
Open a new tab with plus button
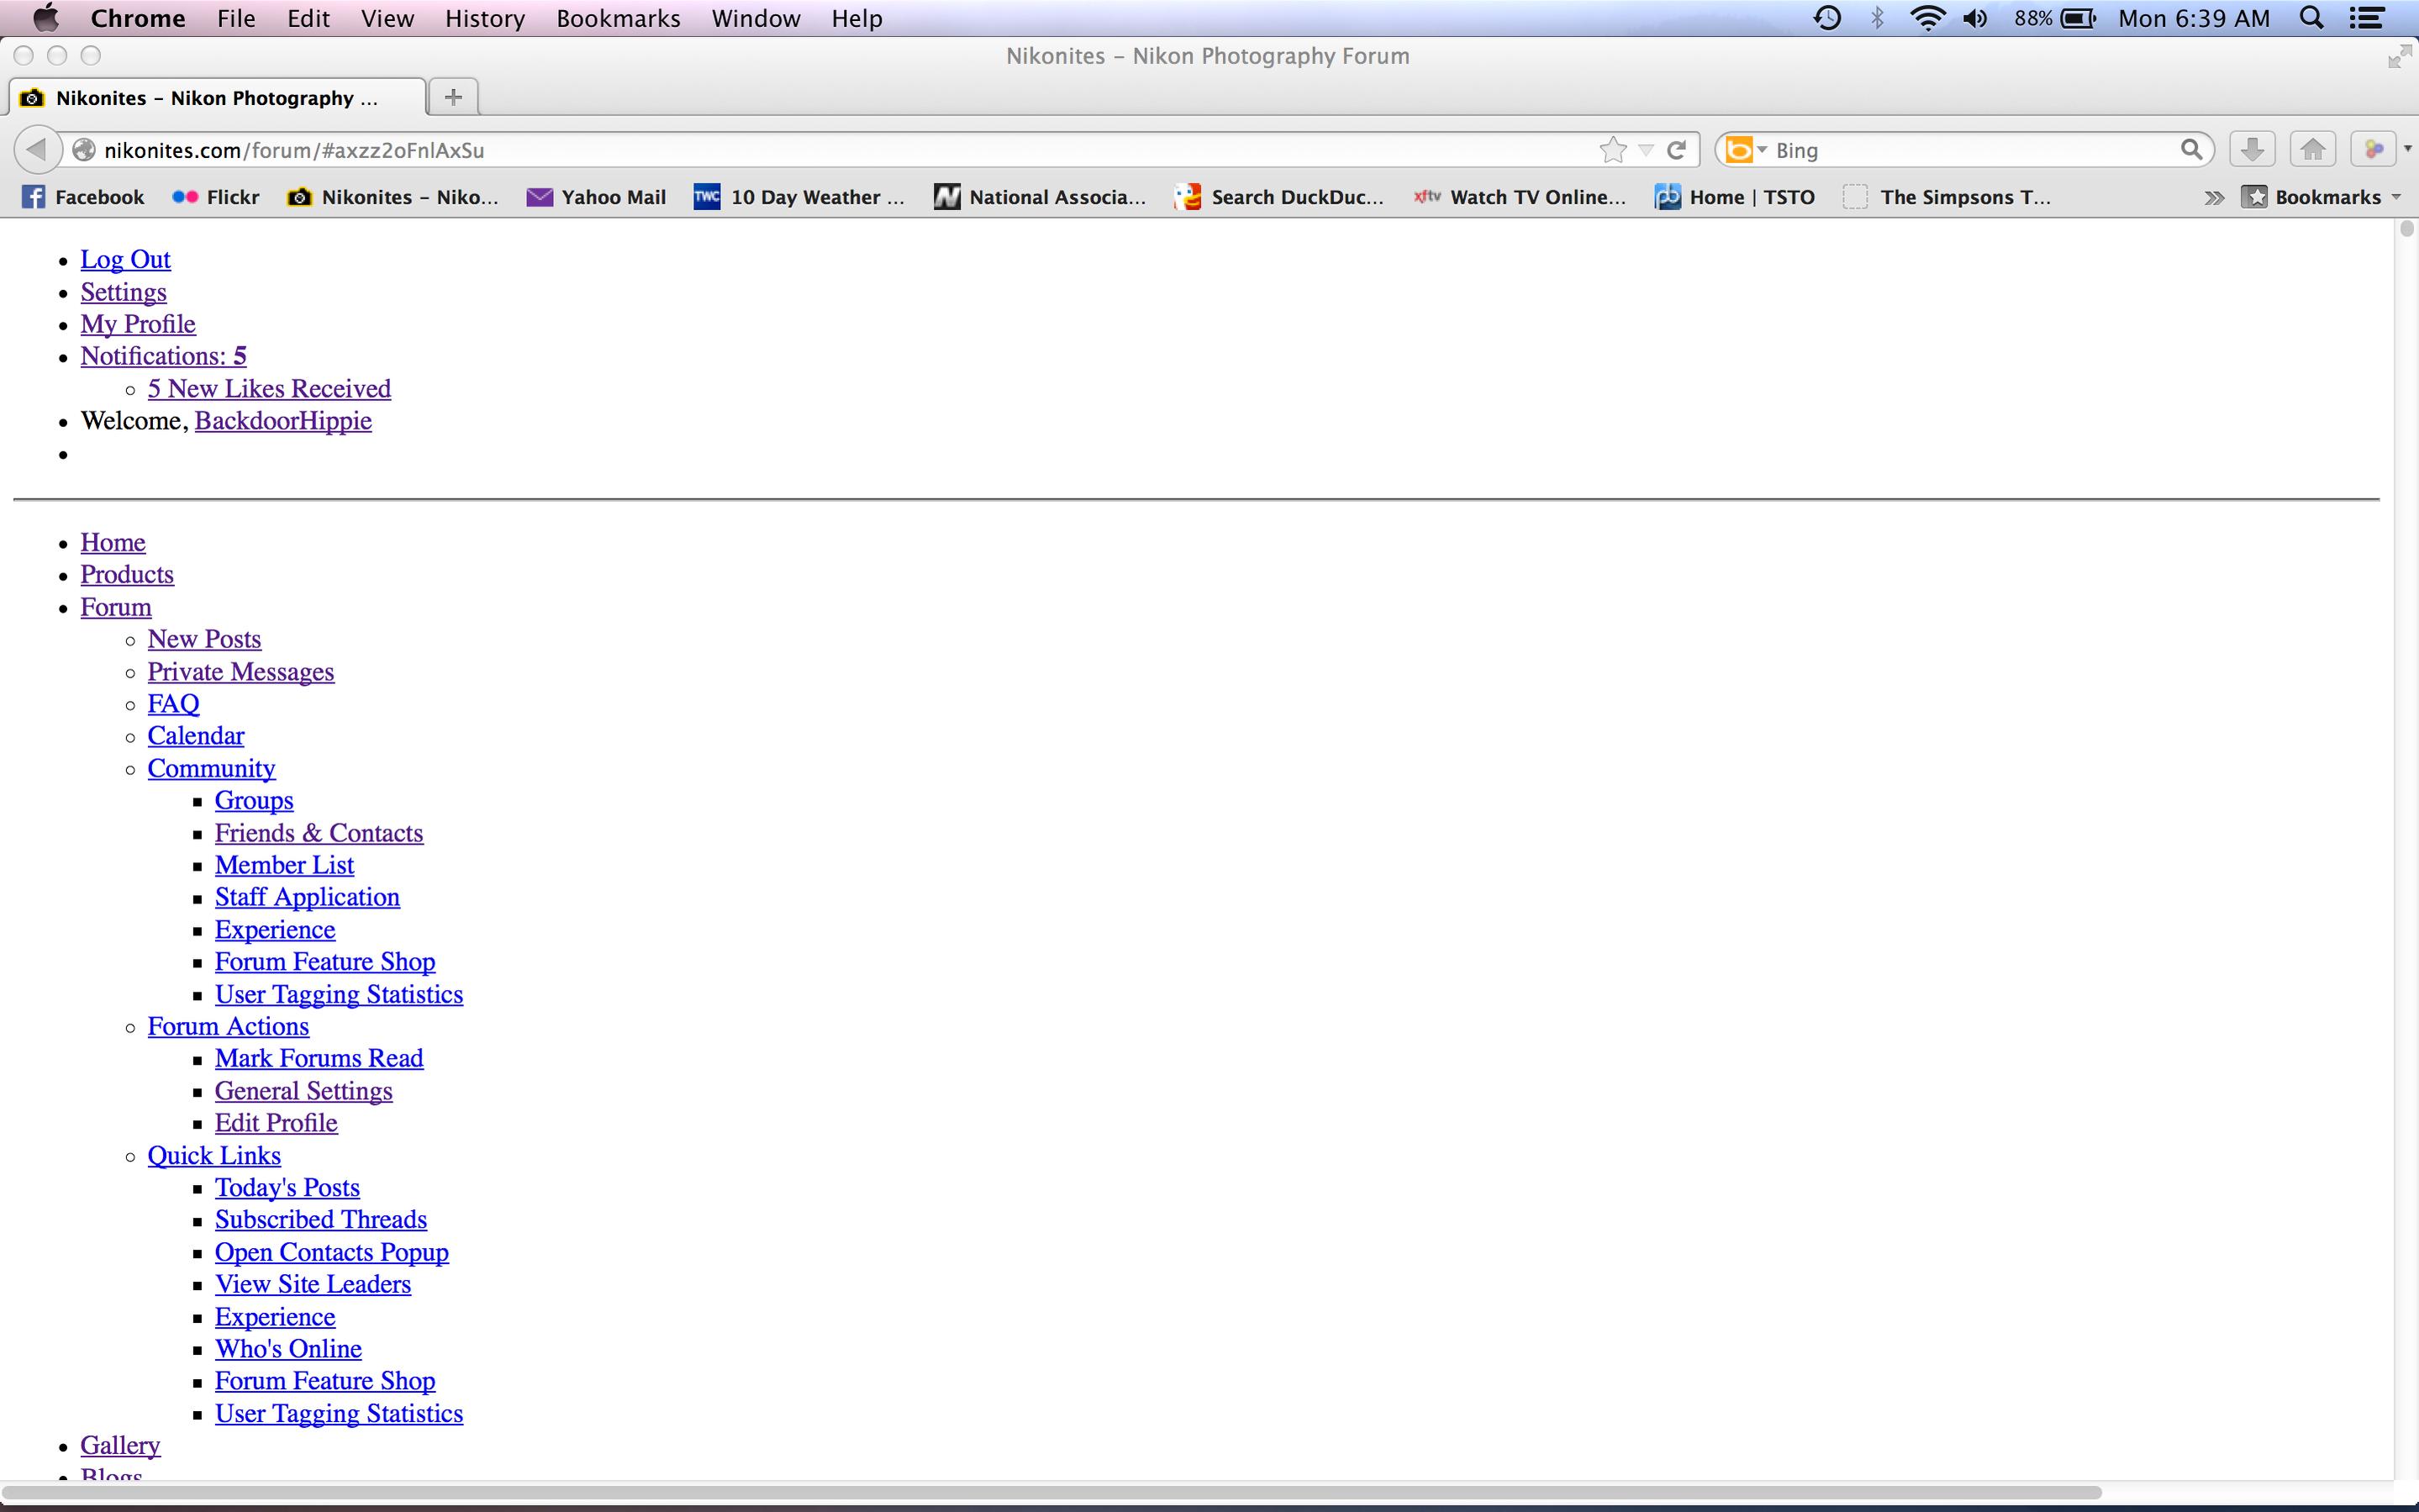pos(453,97)
